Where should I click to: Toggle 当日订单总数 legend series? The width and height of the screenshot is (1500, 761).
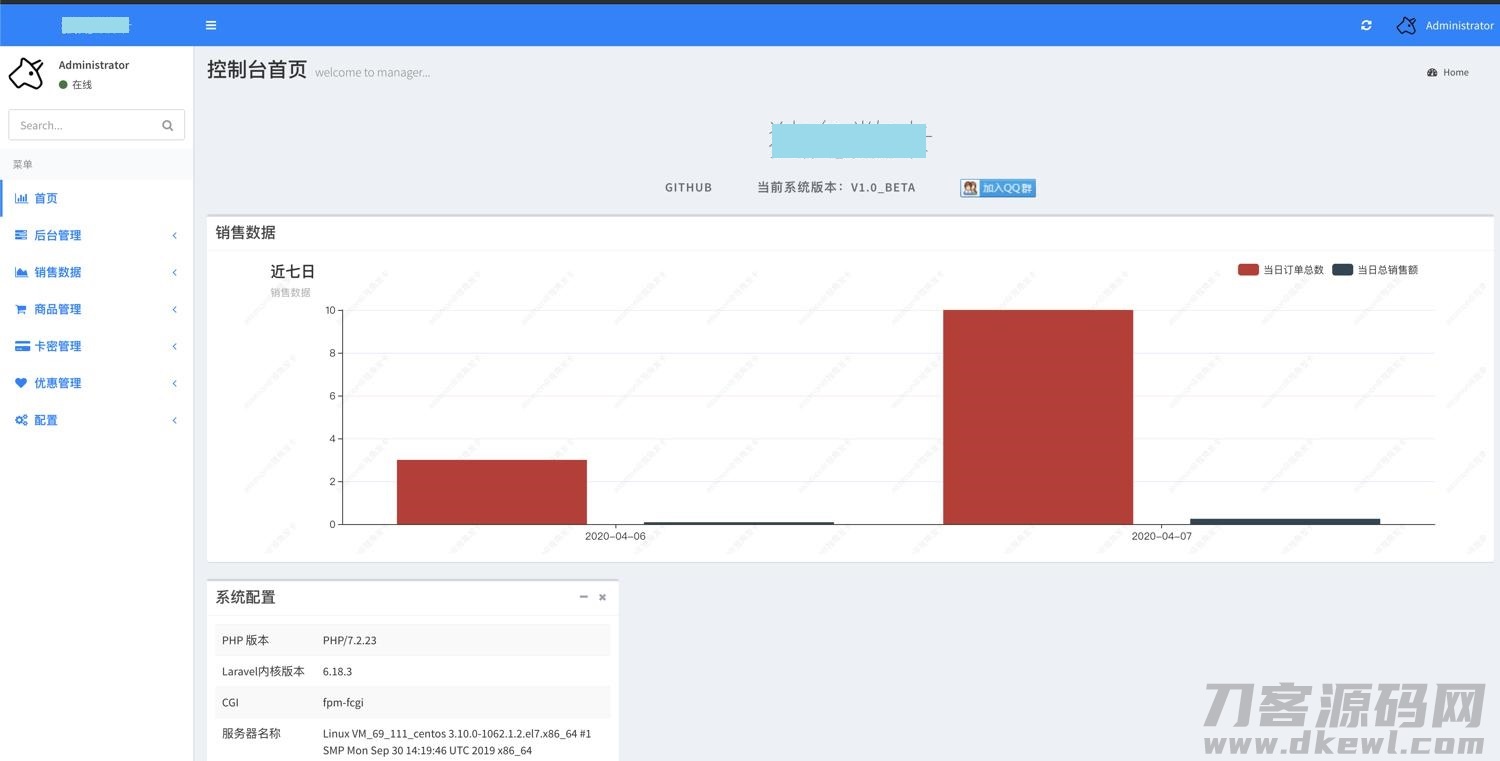point(1281,270)
